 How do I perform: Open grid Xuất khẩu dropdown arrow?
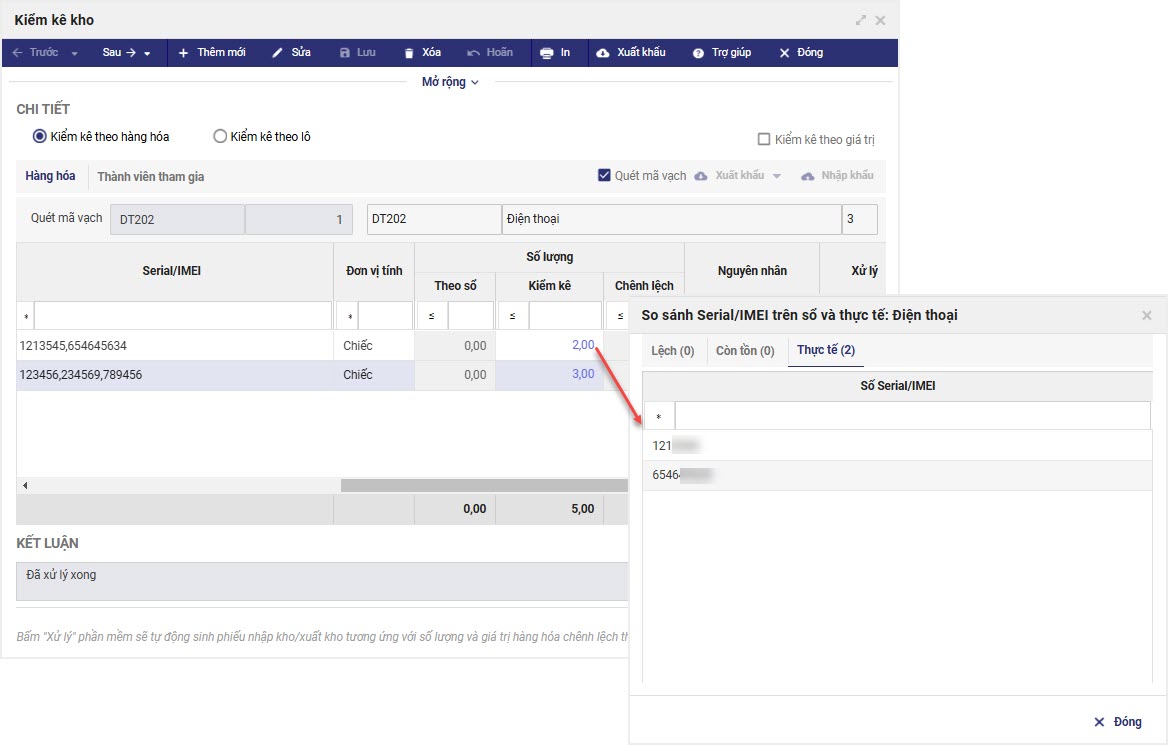tap(777, 176)
